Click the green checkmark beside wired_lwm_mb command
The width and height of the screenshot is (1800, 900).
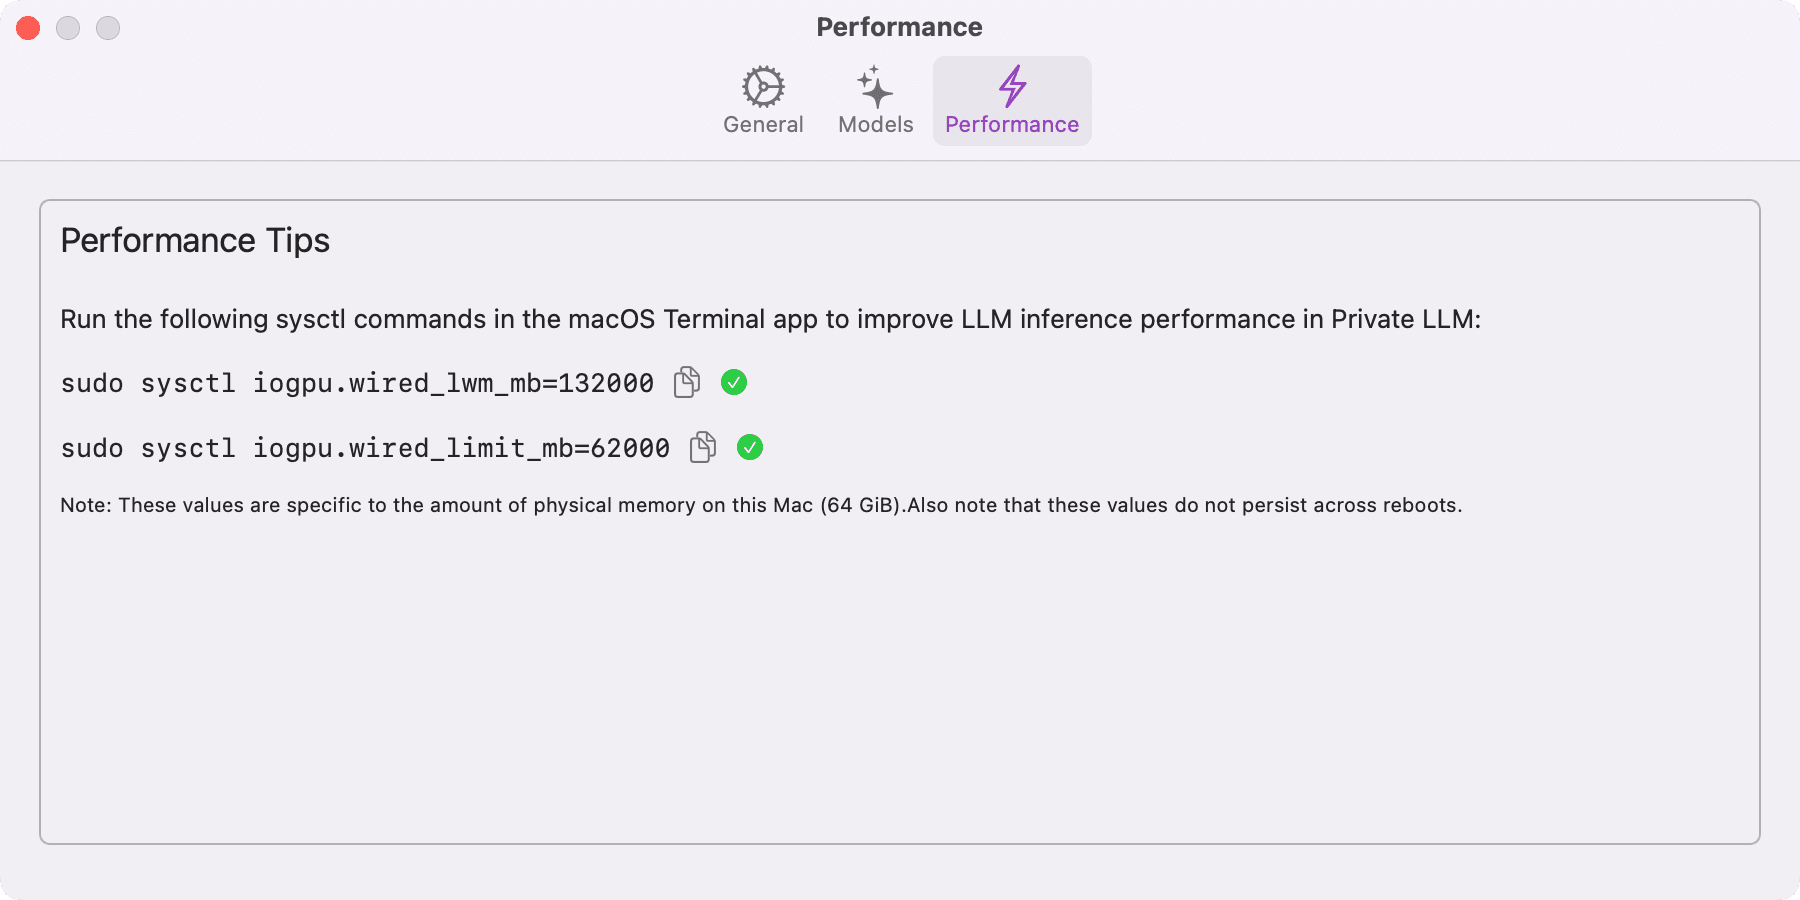tap(734, 383)
